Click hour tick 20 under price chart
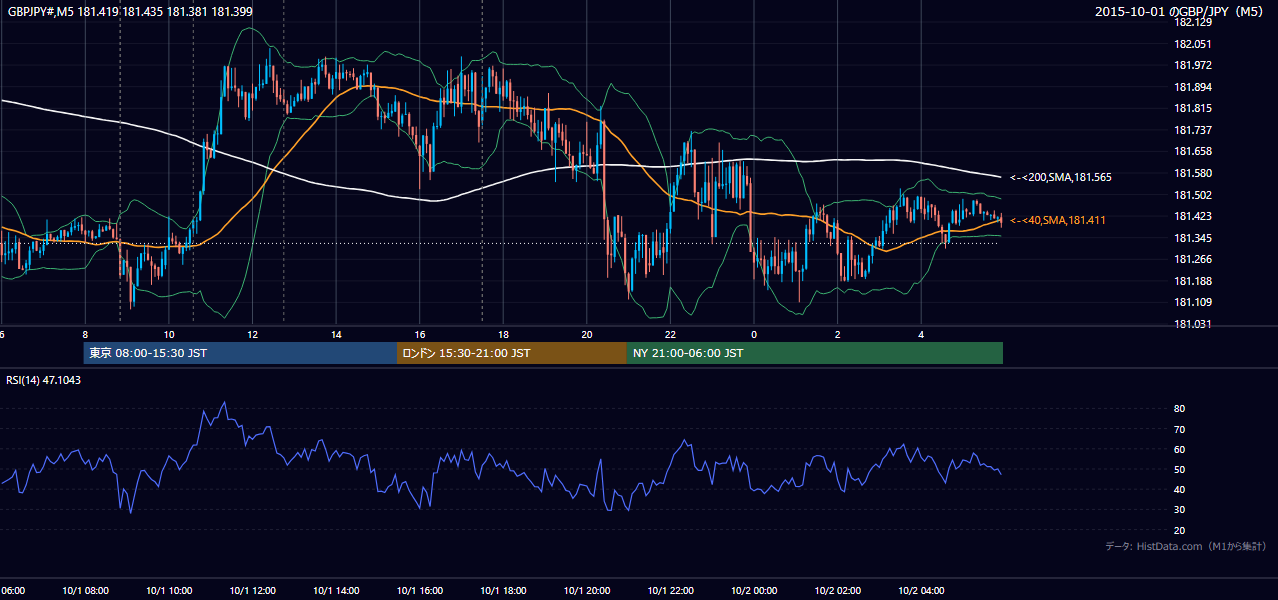The image size is (1278, 600). coord(587,334)
